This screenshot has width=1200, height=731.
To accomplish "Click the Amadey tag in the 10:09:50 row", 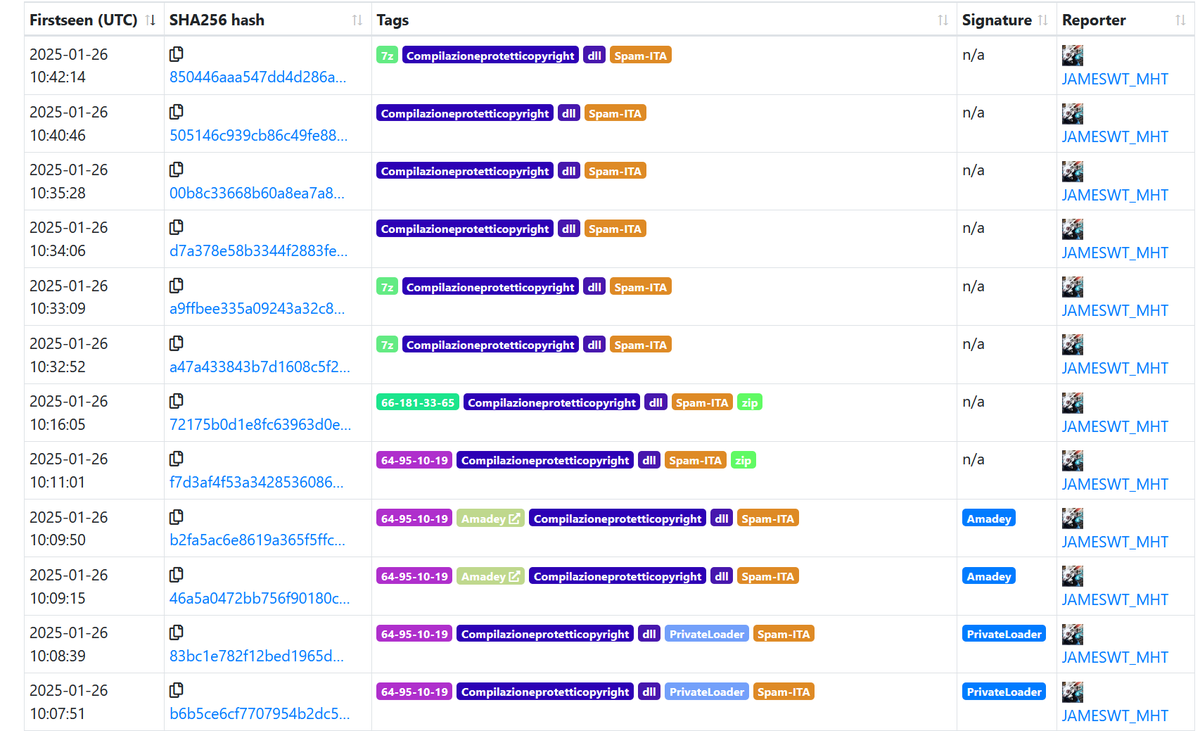I will tap(490, 519).
